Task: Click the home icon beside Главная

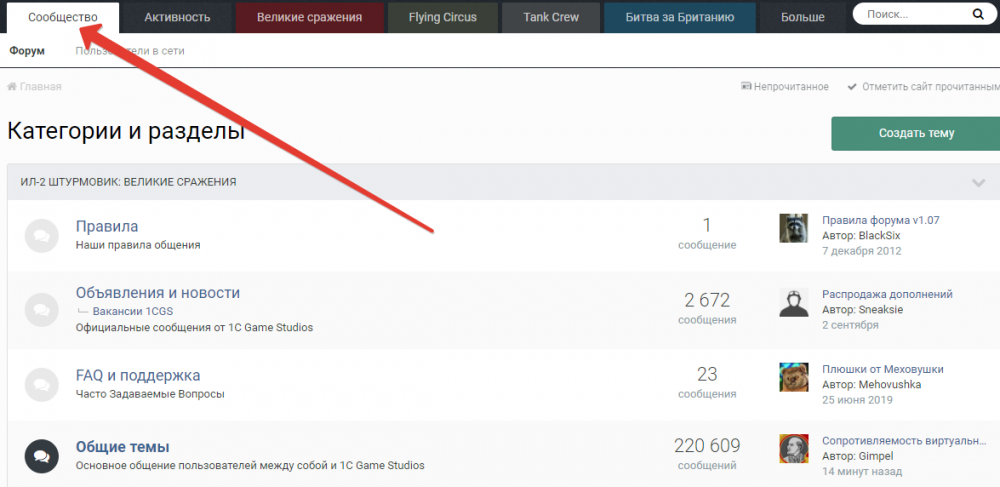Action: (x=12, y=87)
